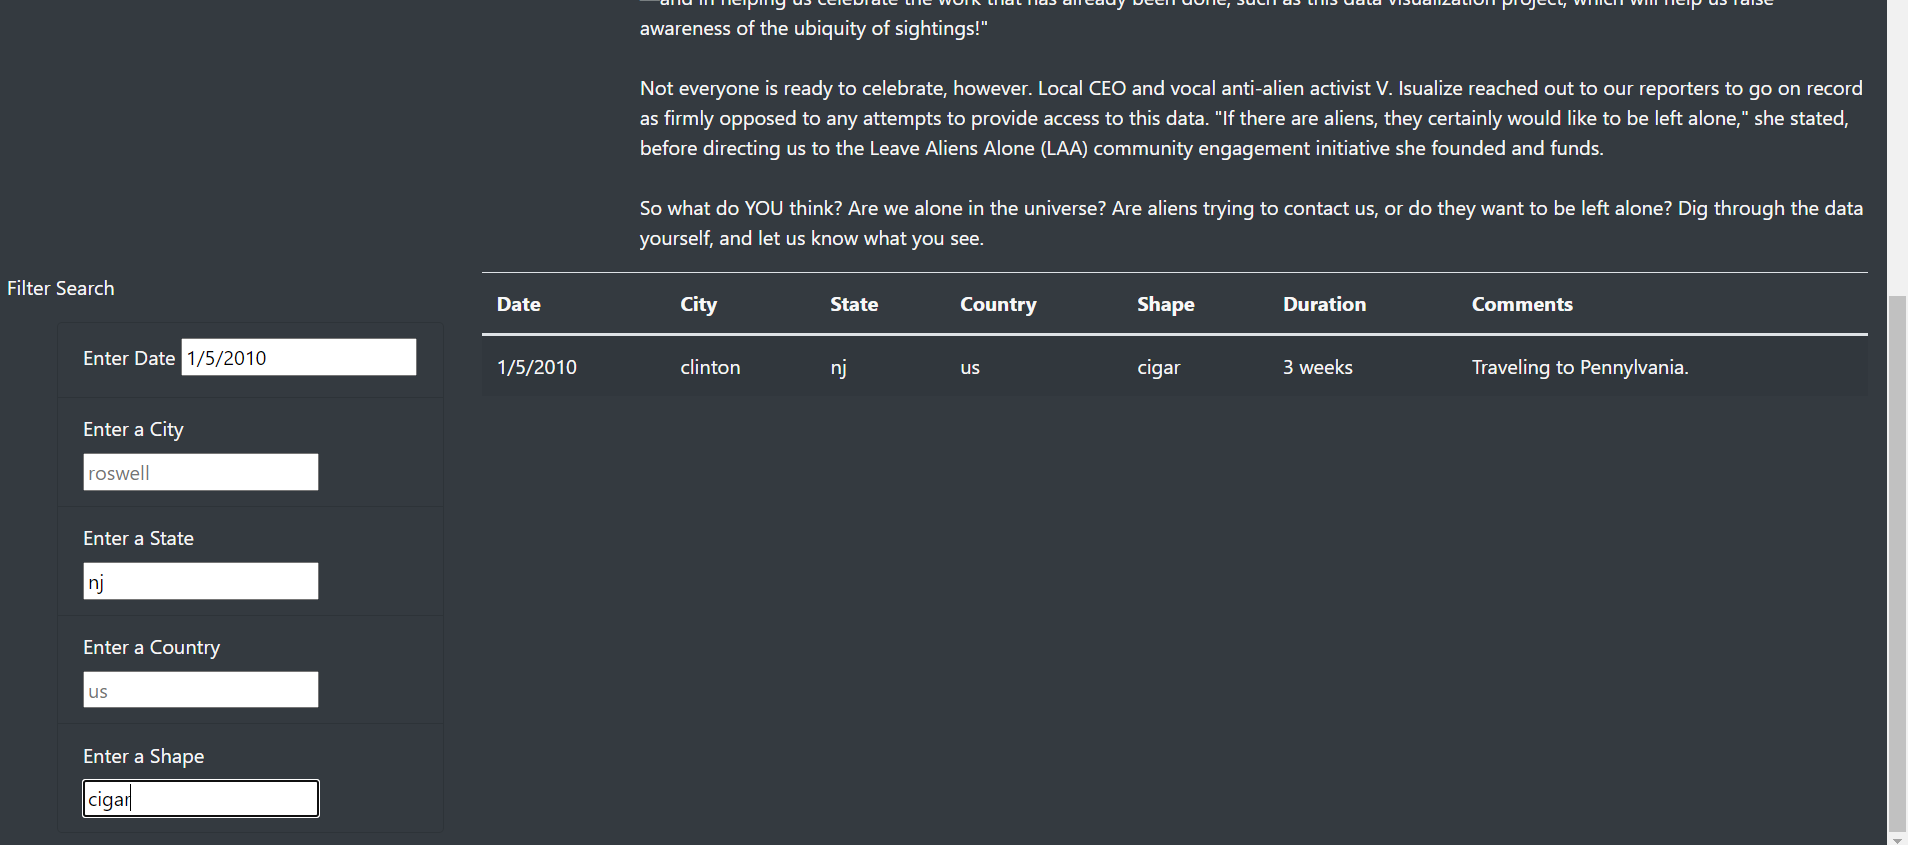Image resolution: width=1908 pixels, height=845 pixels.
Task: Click the Country column header
Action: pos(998,304)
